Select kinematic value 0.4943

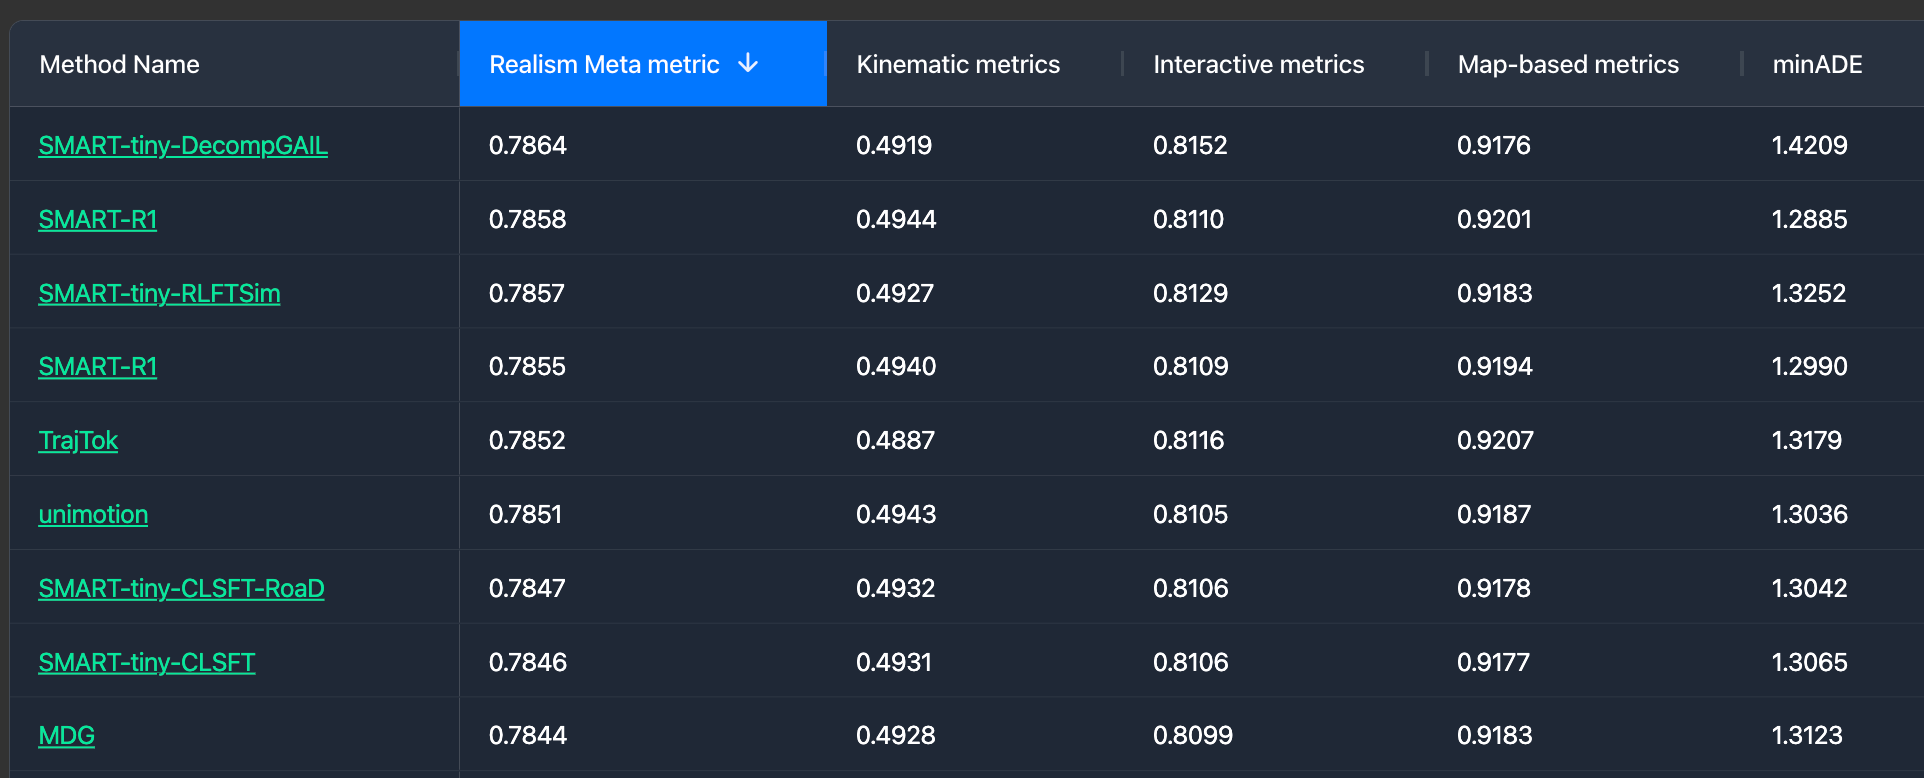tap(896, 515)
